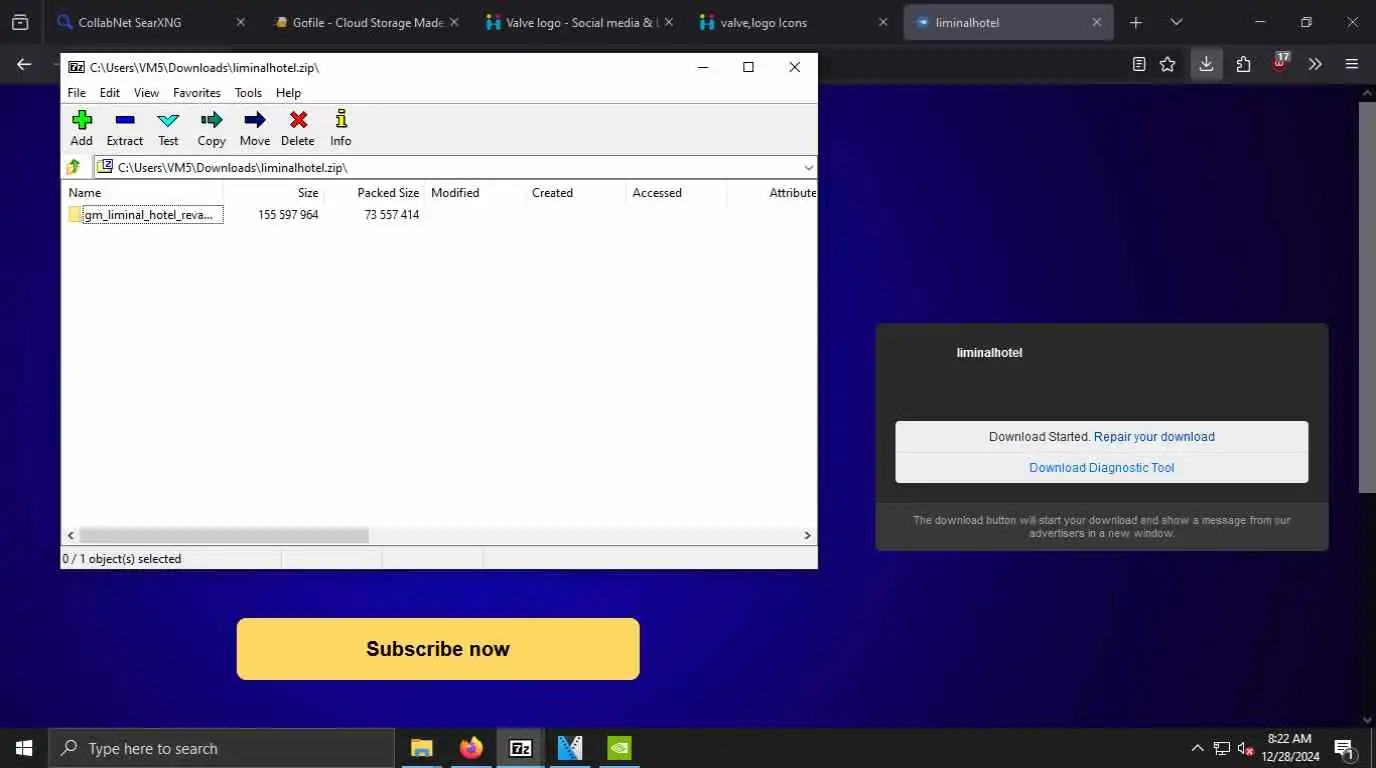Open the File menu in 7-Zip
The height and width of the screenshot is (768, 1376).
76,93
